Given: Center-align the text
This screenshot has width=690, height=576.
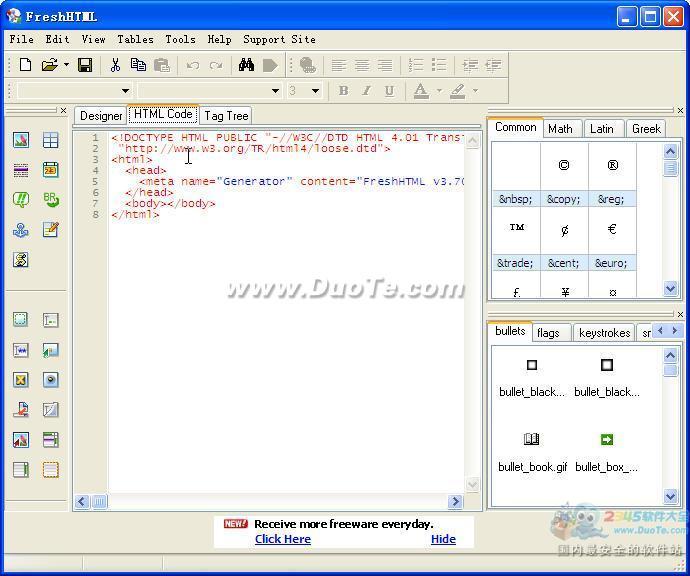Looking at the screenshot, I should 362,66.
